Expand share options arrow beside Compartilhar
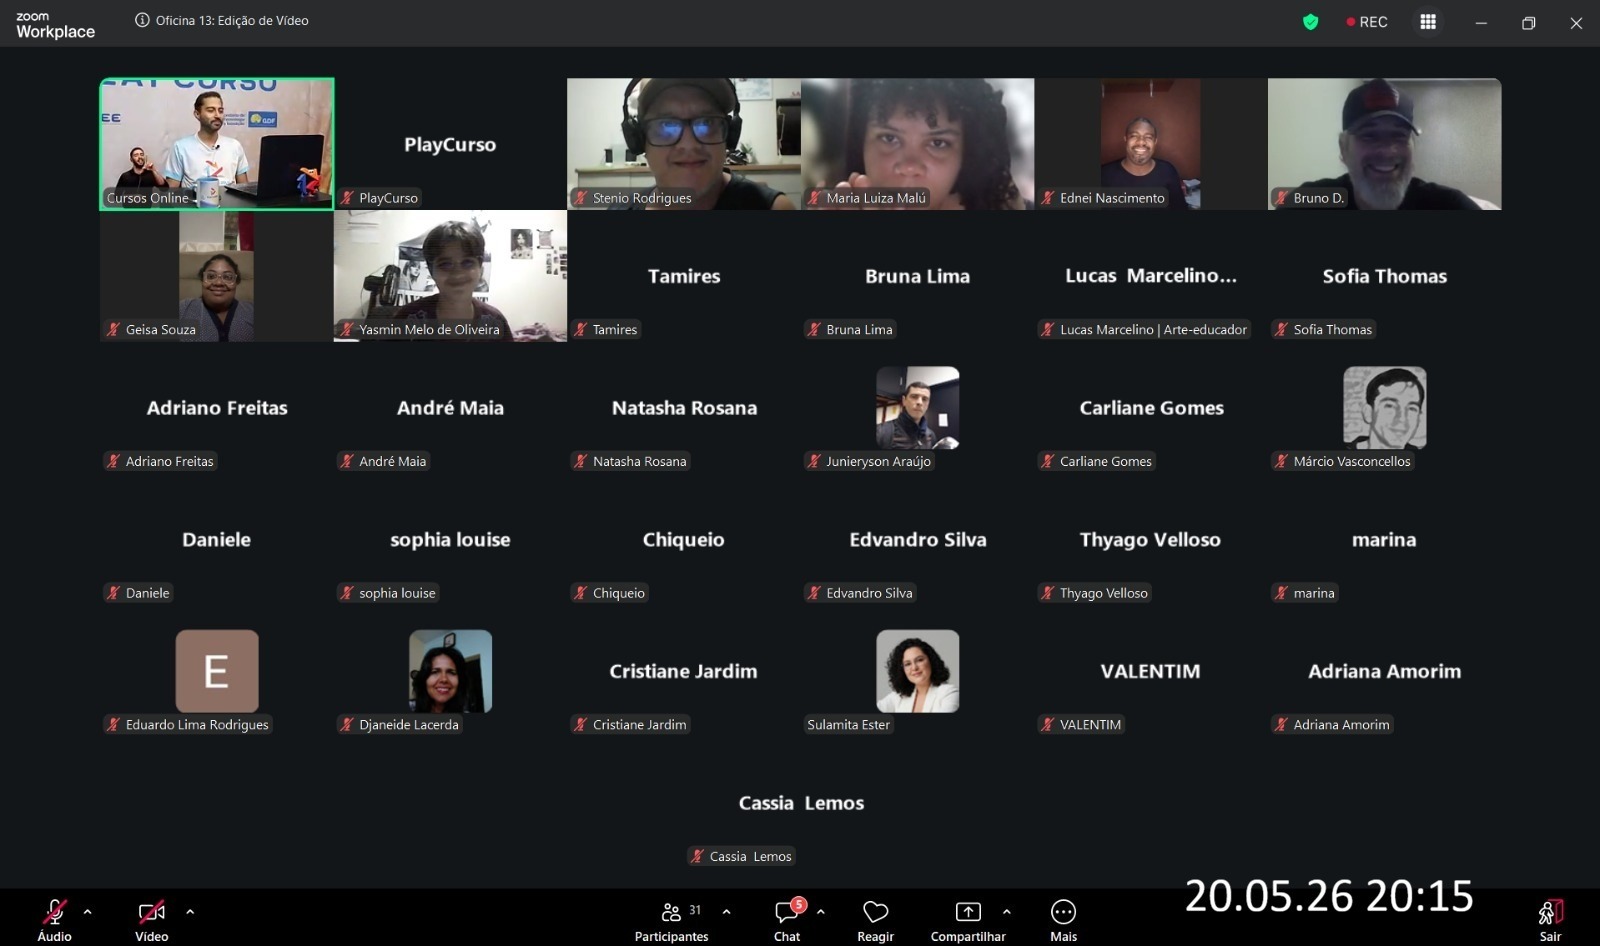This screenshot has height=946, width=1600. 1007,912
